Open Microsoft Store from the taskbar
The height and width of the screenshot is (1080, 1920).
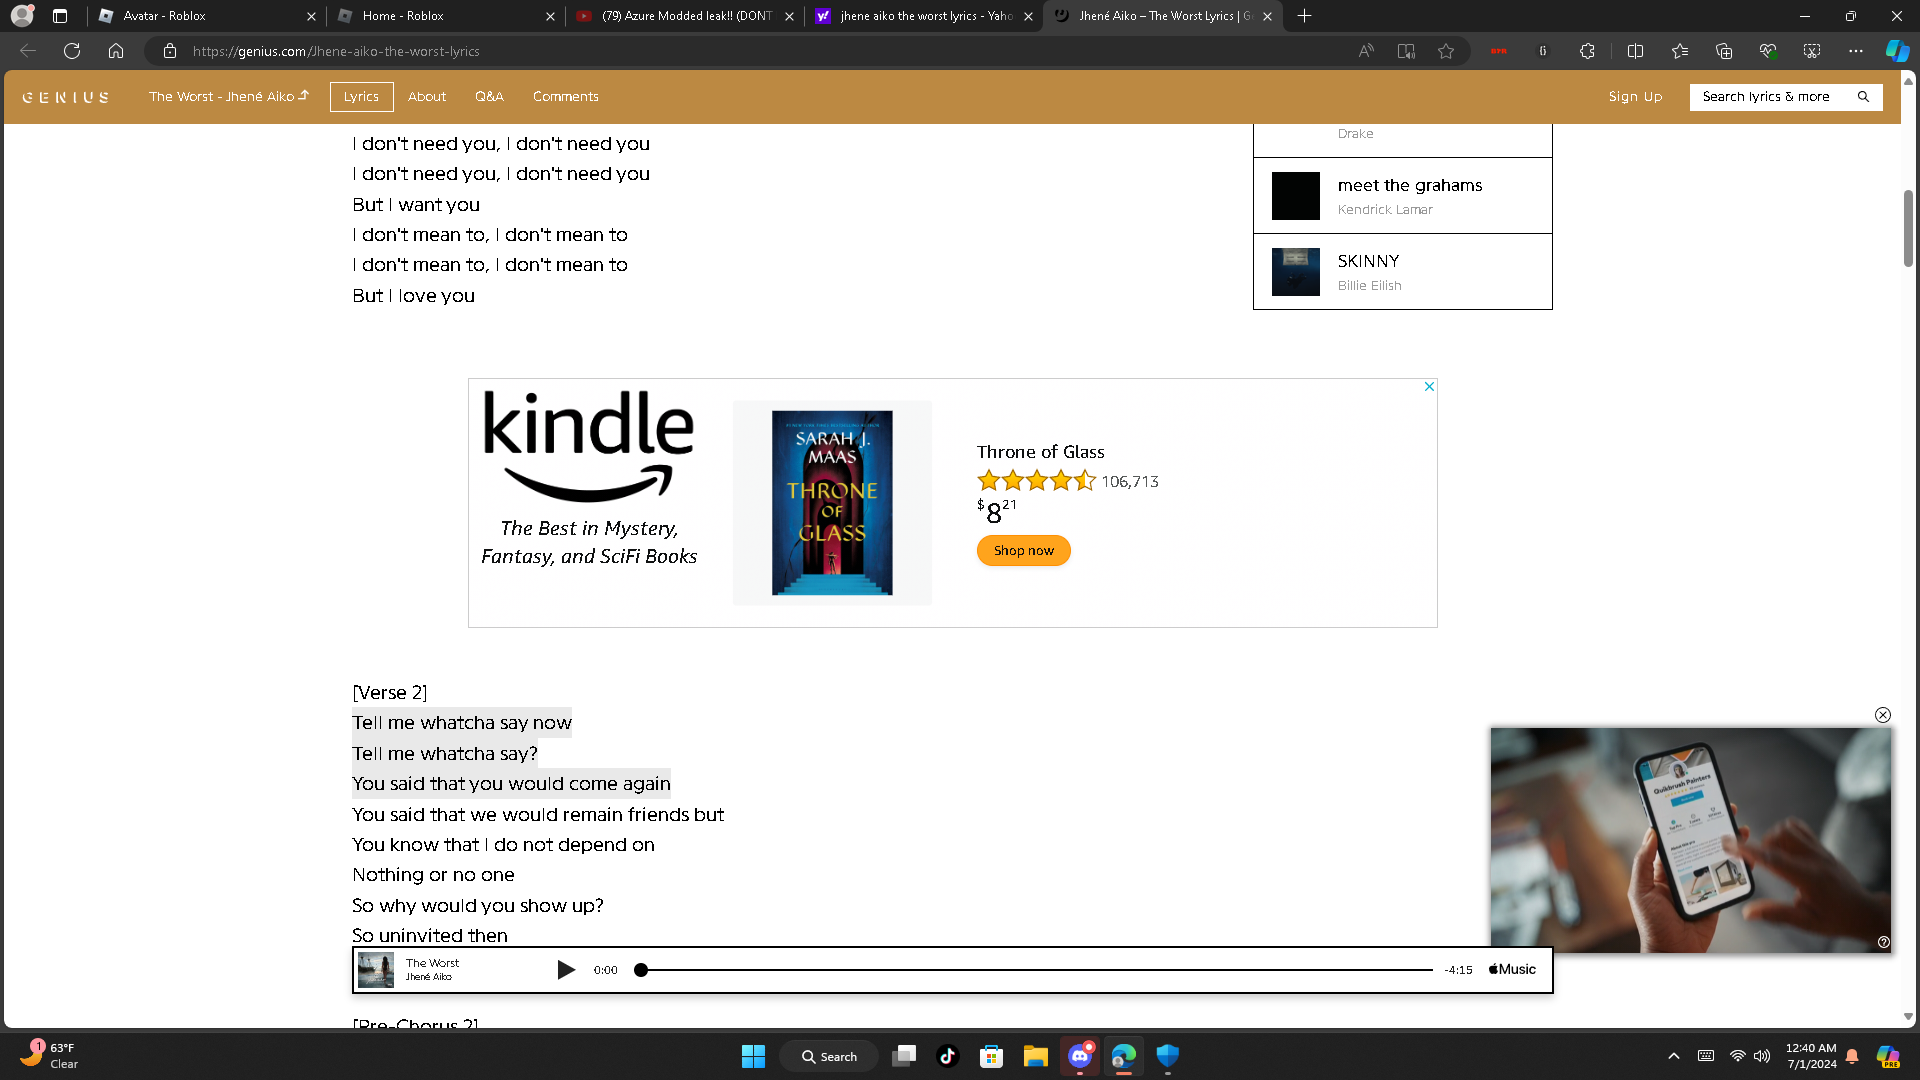992,1056
